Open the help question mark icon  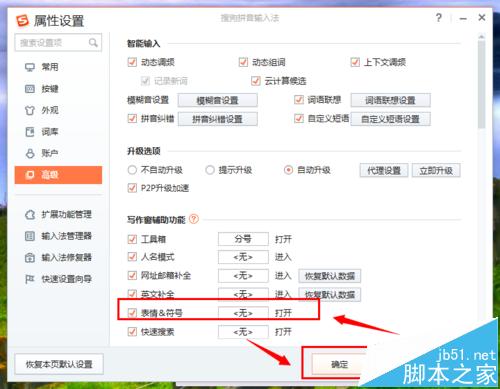click(439, 18)
